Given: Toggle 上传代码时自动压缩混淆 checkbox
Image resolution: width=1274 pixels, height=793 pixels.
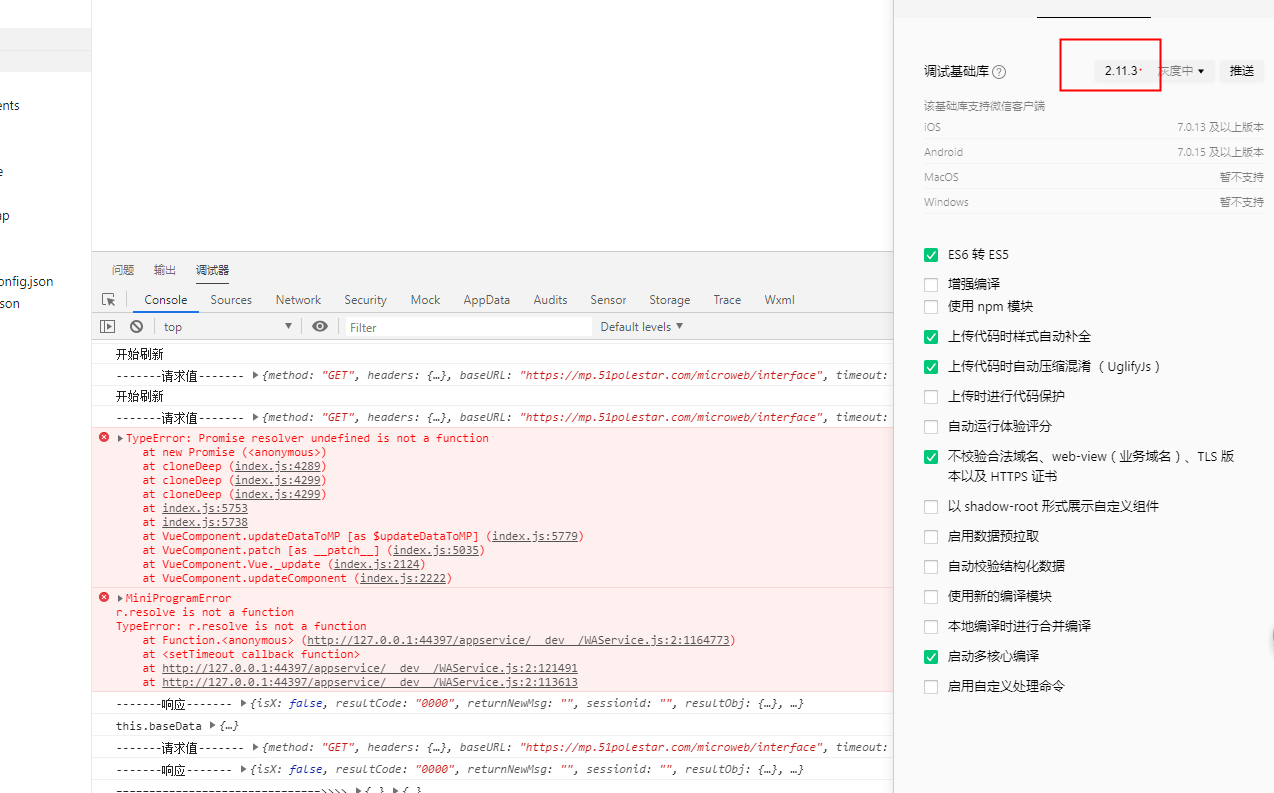Looking at the screenshot, I should [931, 367].
